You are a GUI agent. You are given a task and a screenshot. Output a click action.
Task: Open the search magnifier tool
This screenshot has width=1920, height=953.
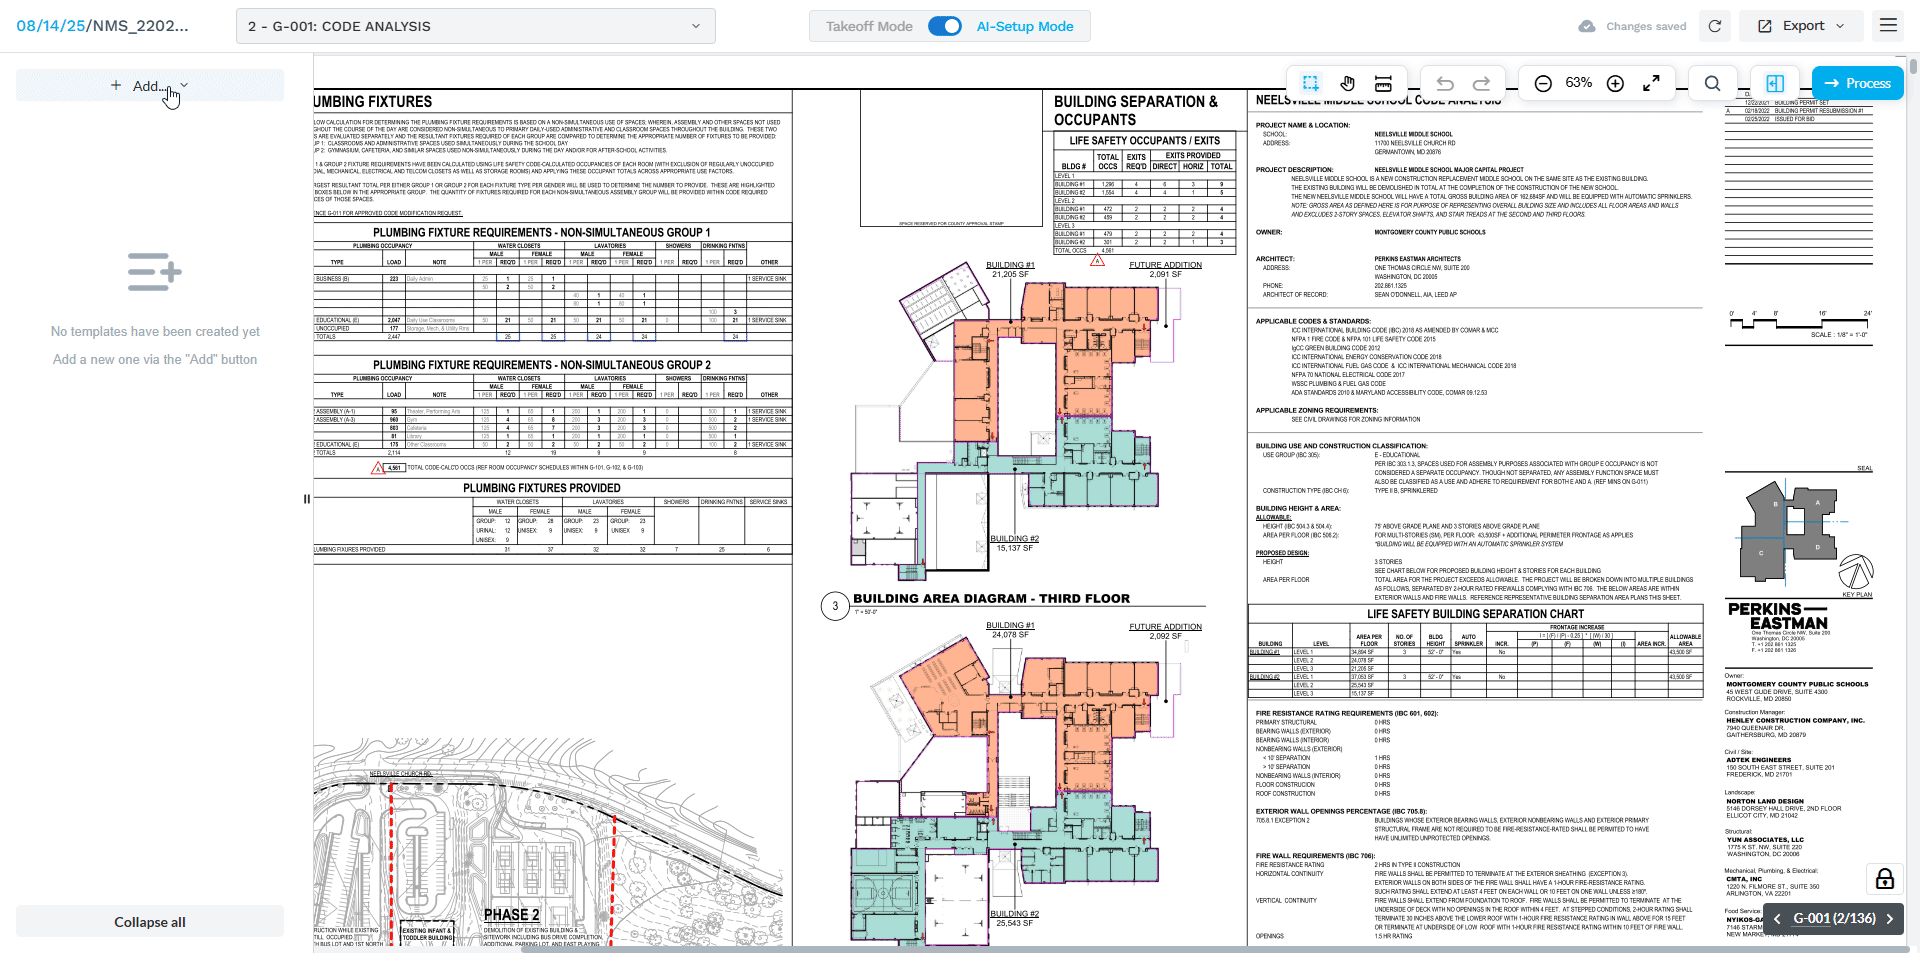click(1712, 83)
